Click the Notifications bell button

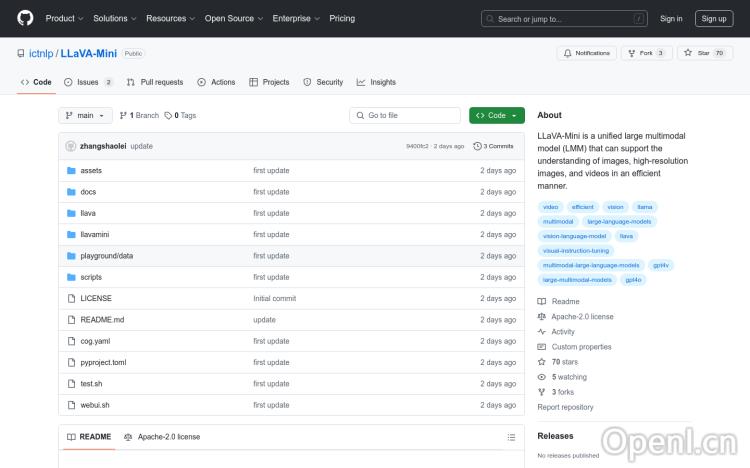click(587, 53)
